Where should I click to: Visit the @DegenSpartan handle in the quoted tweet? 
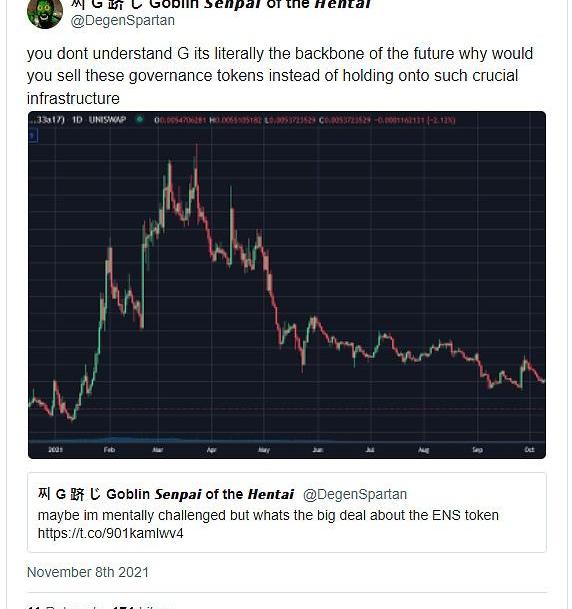click(355, 494)
